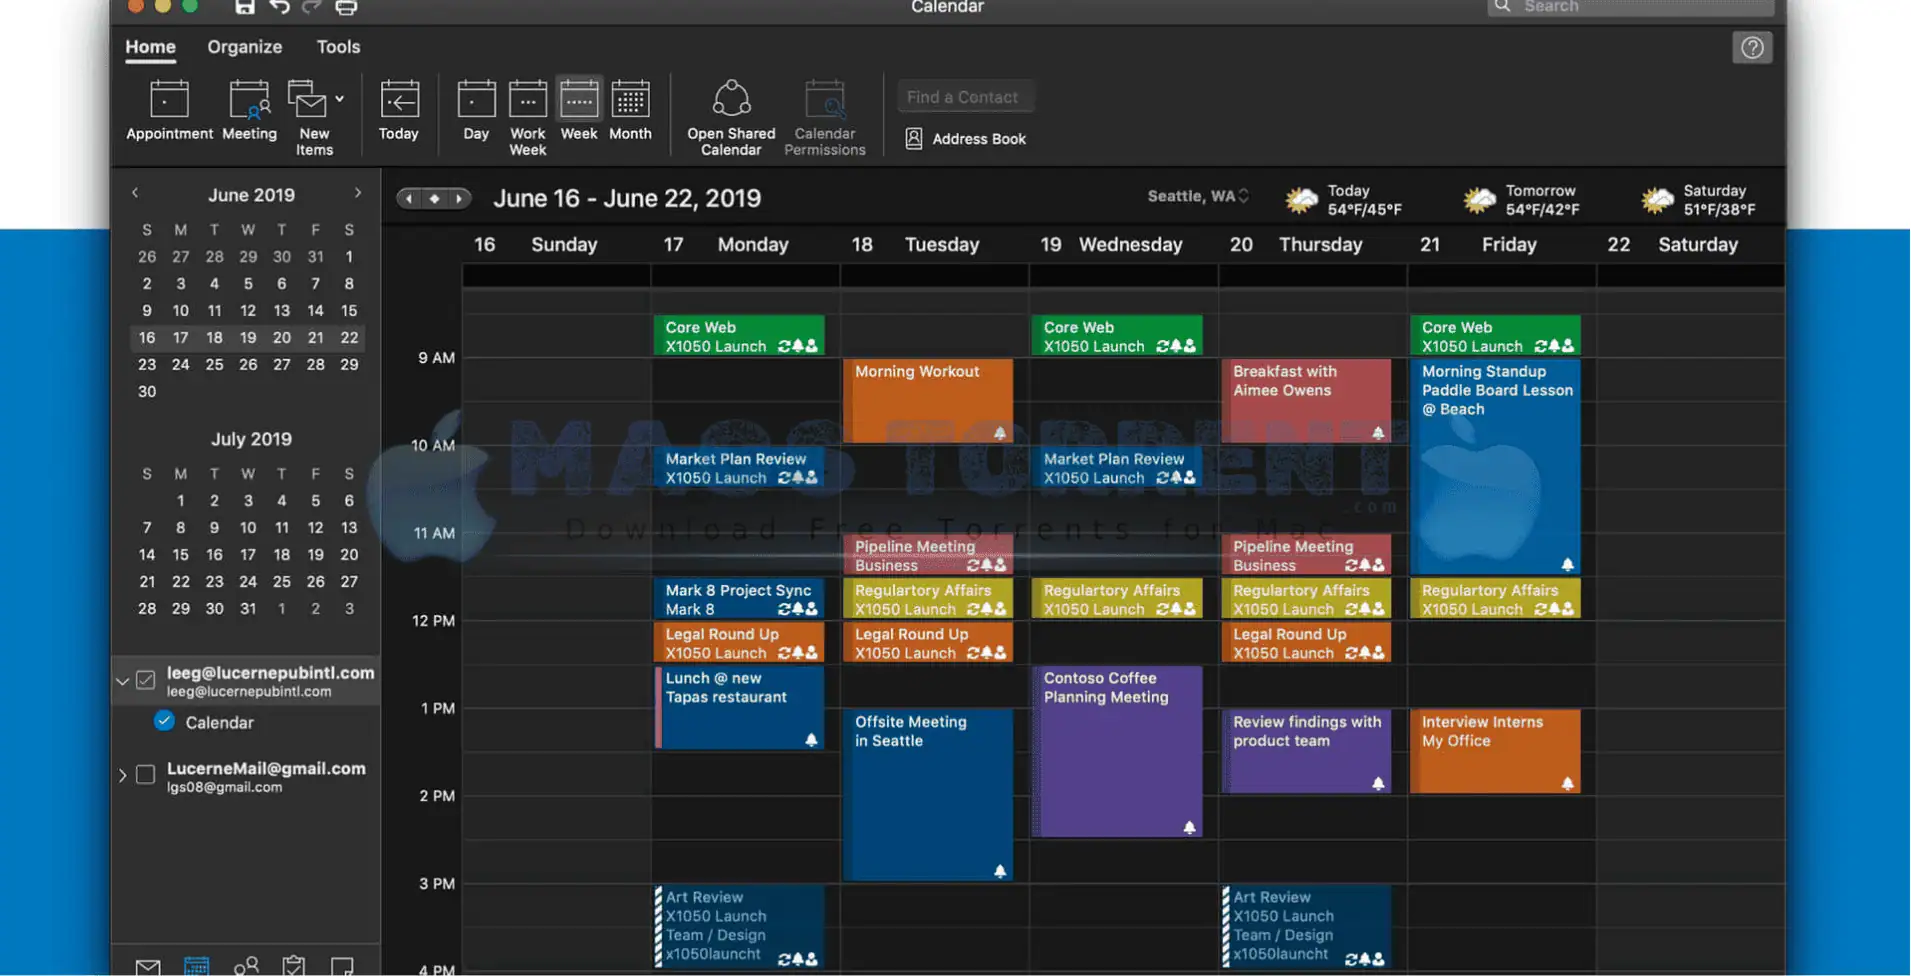Screen dimensions: 1911x976
Task: Expand the New Items dropdown arrow
Action: click(340, 99)
